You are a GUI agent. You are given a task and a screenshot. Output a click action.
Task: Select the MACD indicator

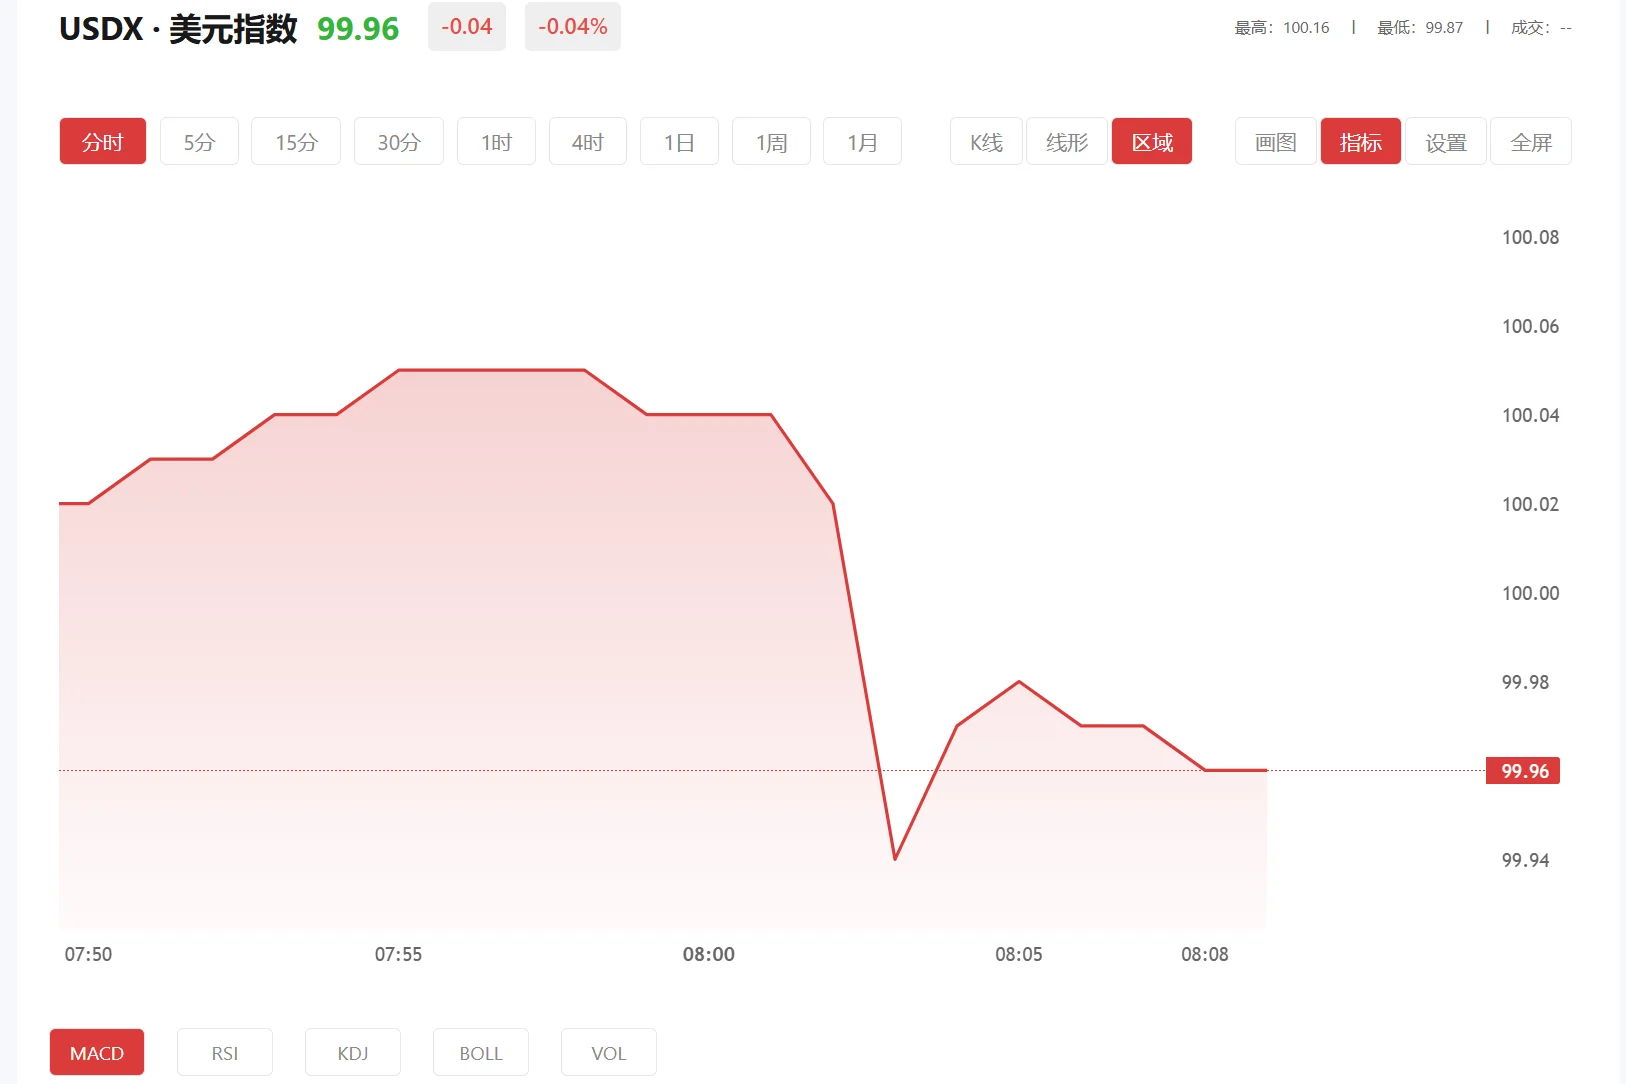97,1053
